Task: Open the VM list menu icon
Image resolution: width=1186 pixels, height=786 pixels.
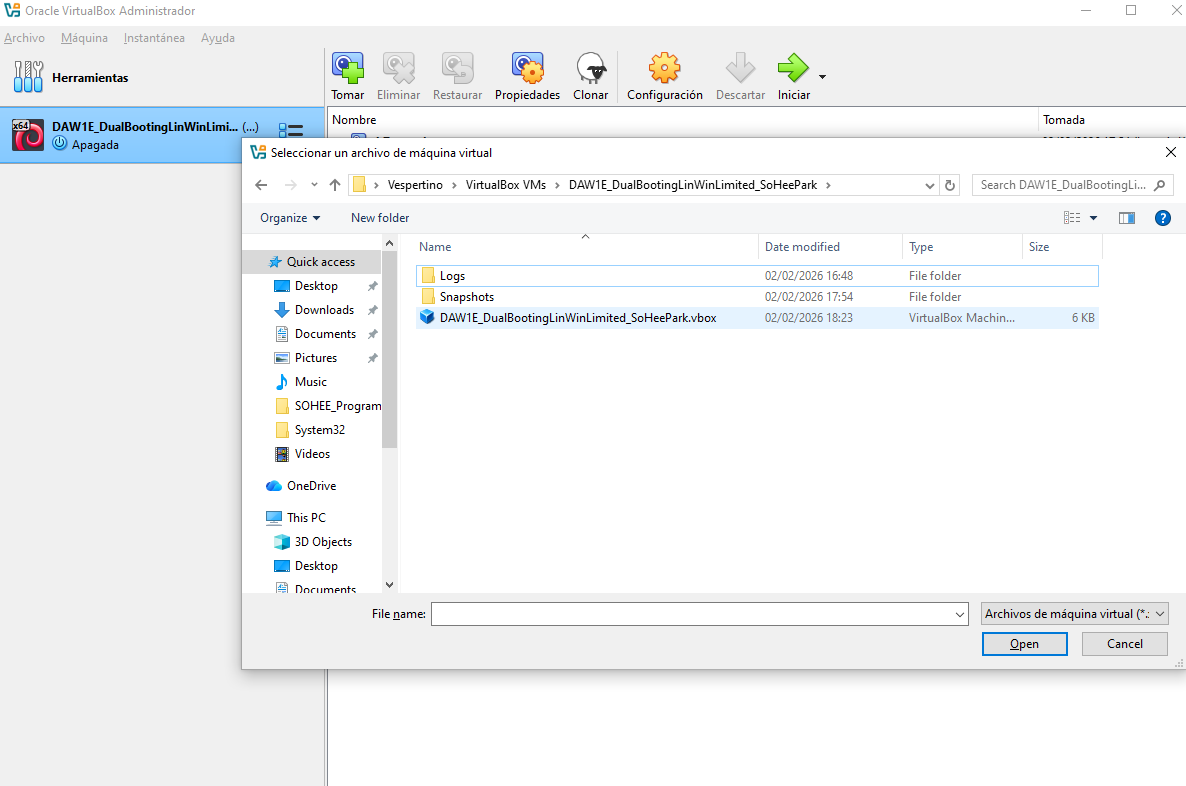Action: [x=291, y=132]
